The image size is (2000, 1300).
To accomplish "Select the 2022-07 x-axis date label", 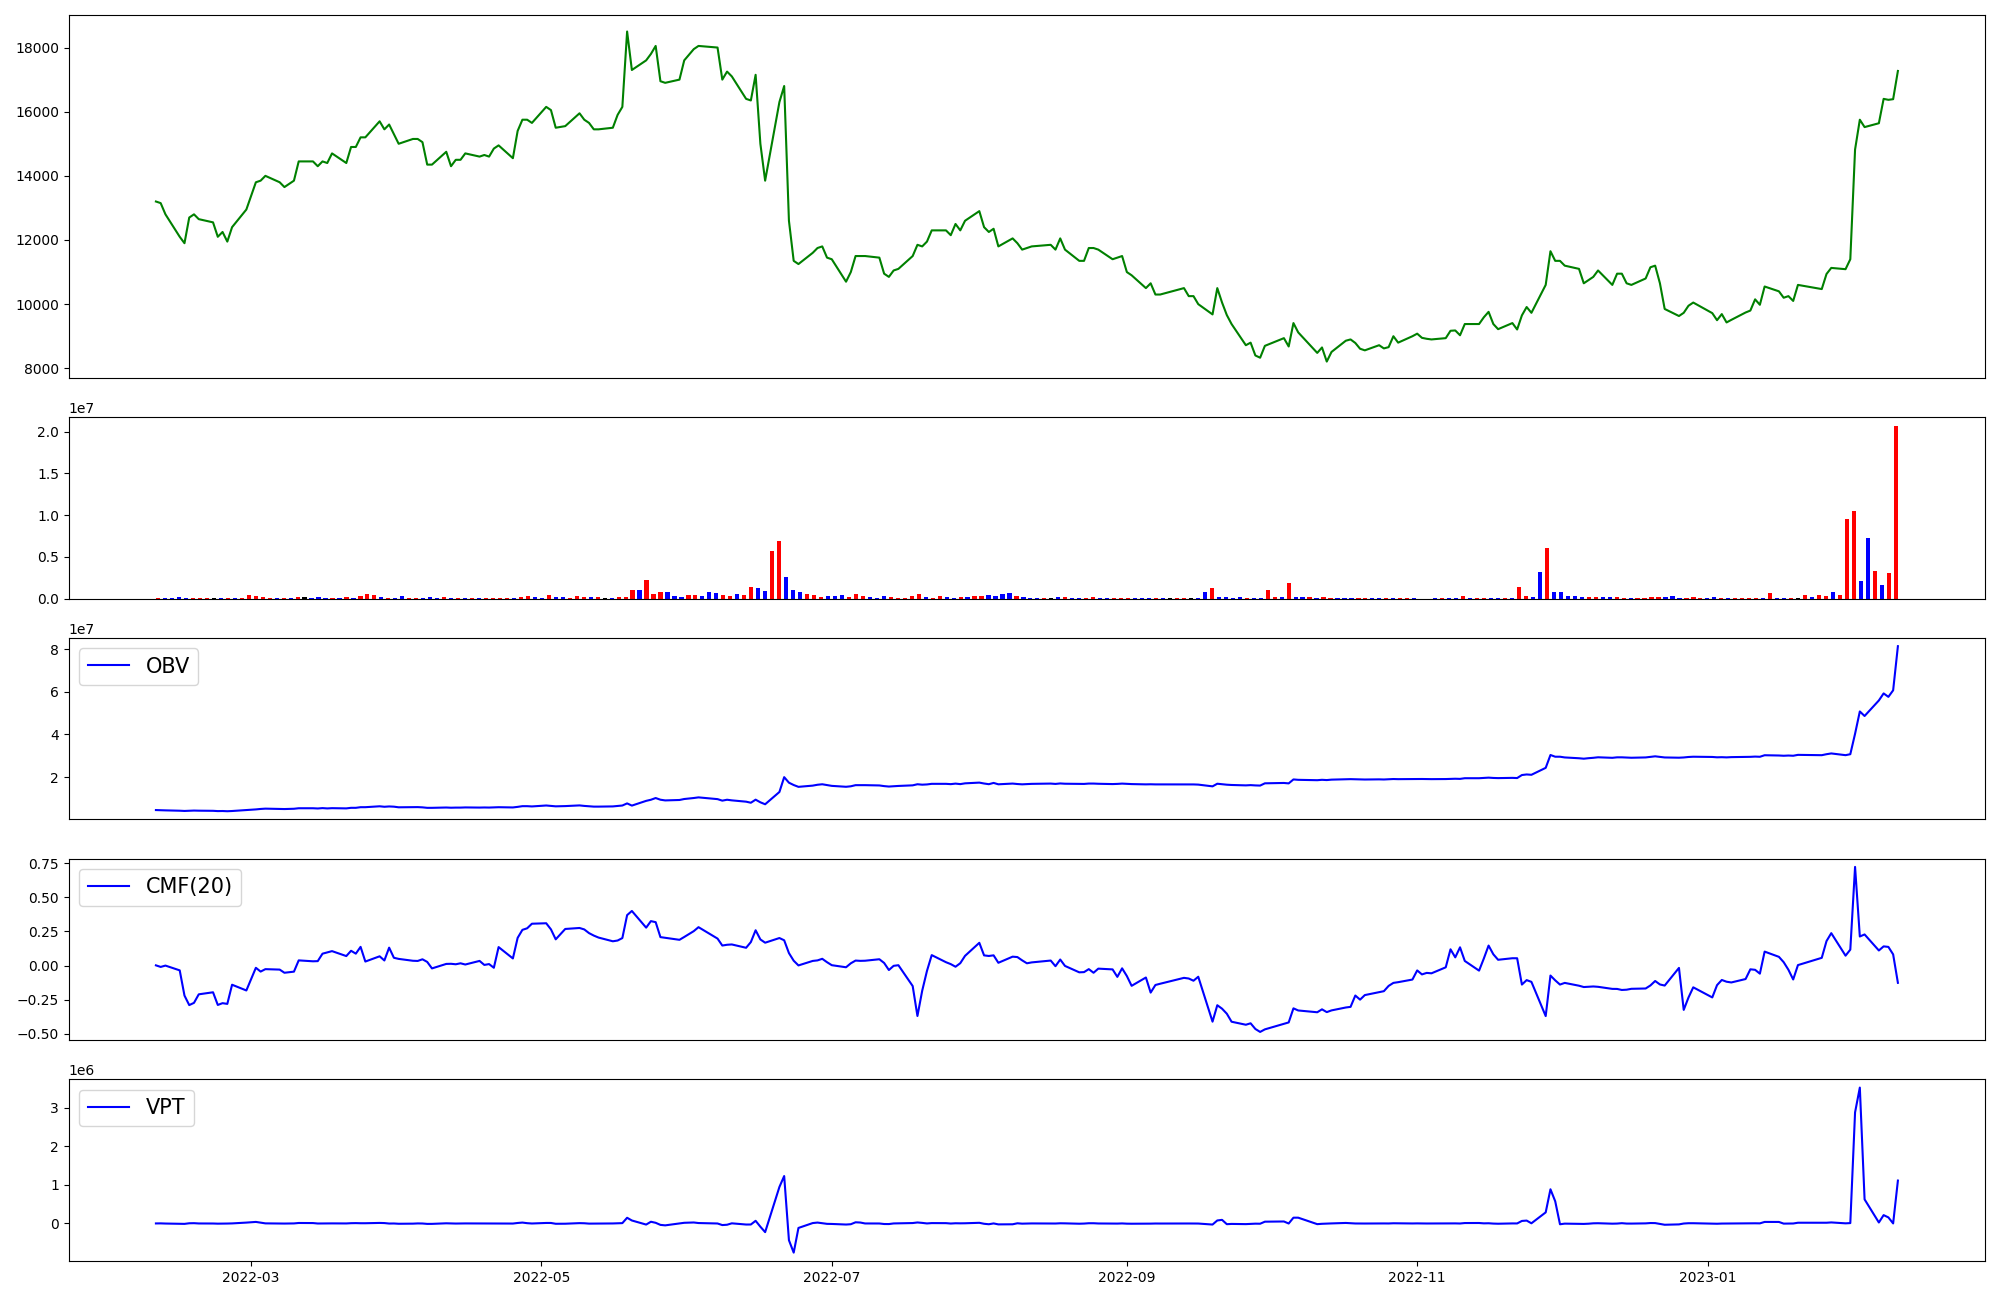I will click(x=831, y=1277).
